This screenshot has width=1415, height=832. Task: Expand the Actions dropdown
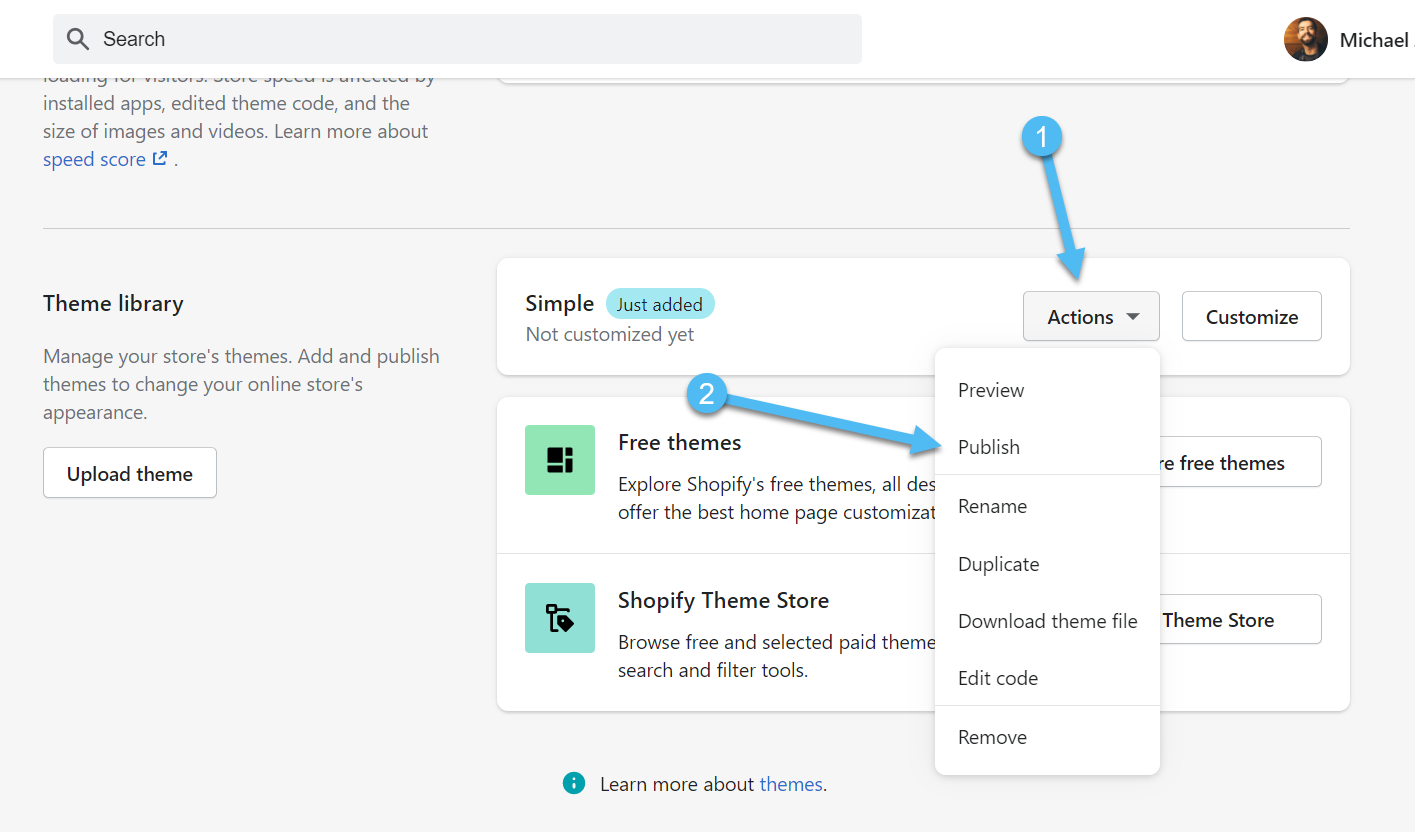pyautogui.click(x=1091, y=317)
